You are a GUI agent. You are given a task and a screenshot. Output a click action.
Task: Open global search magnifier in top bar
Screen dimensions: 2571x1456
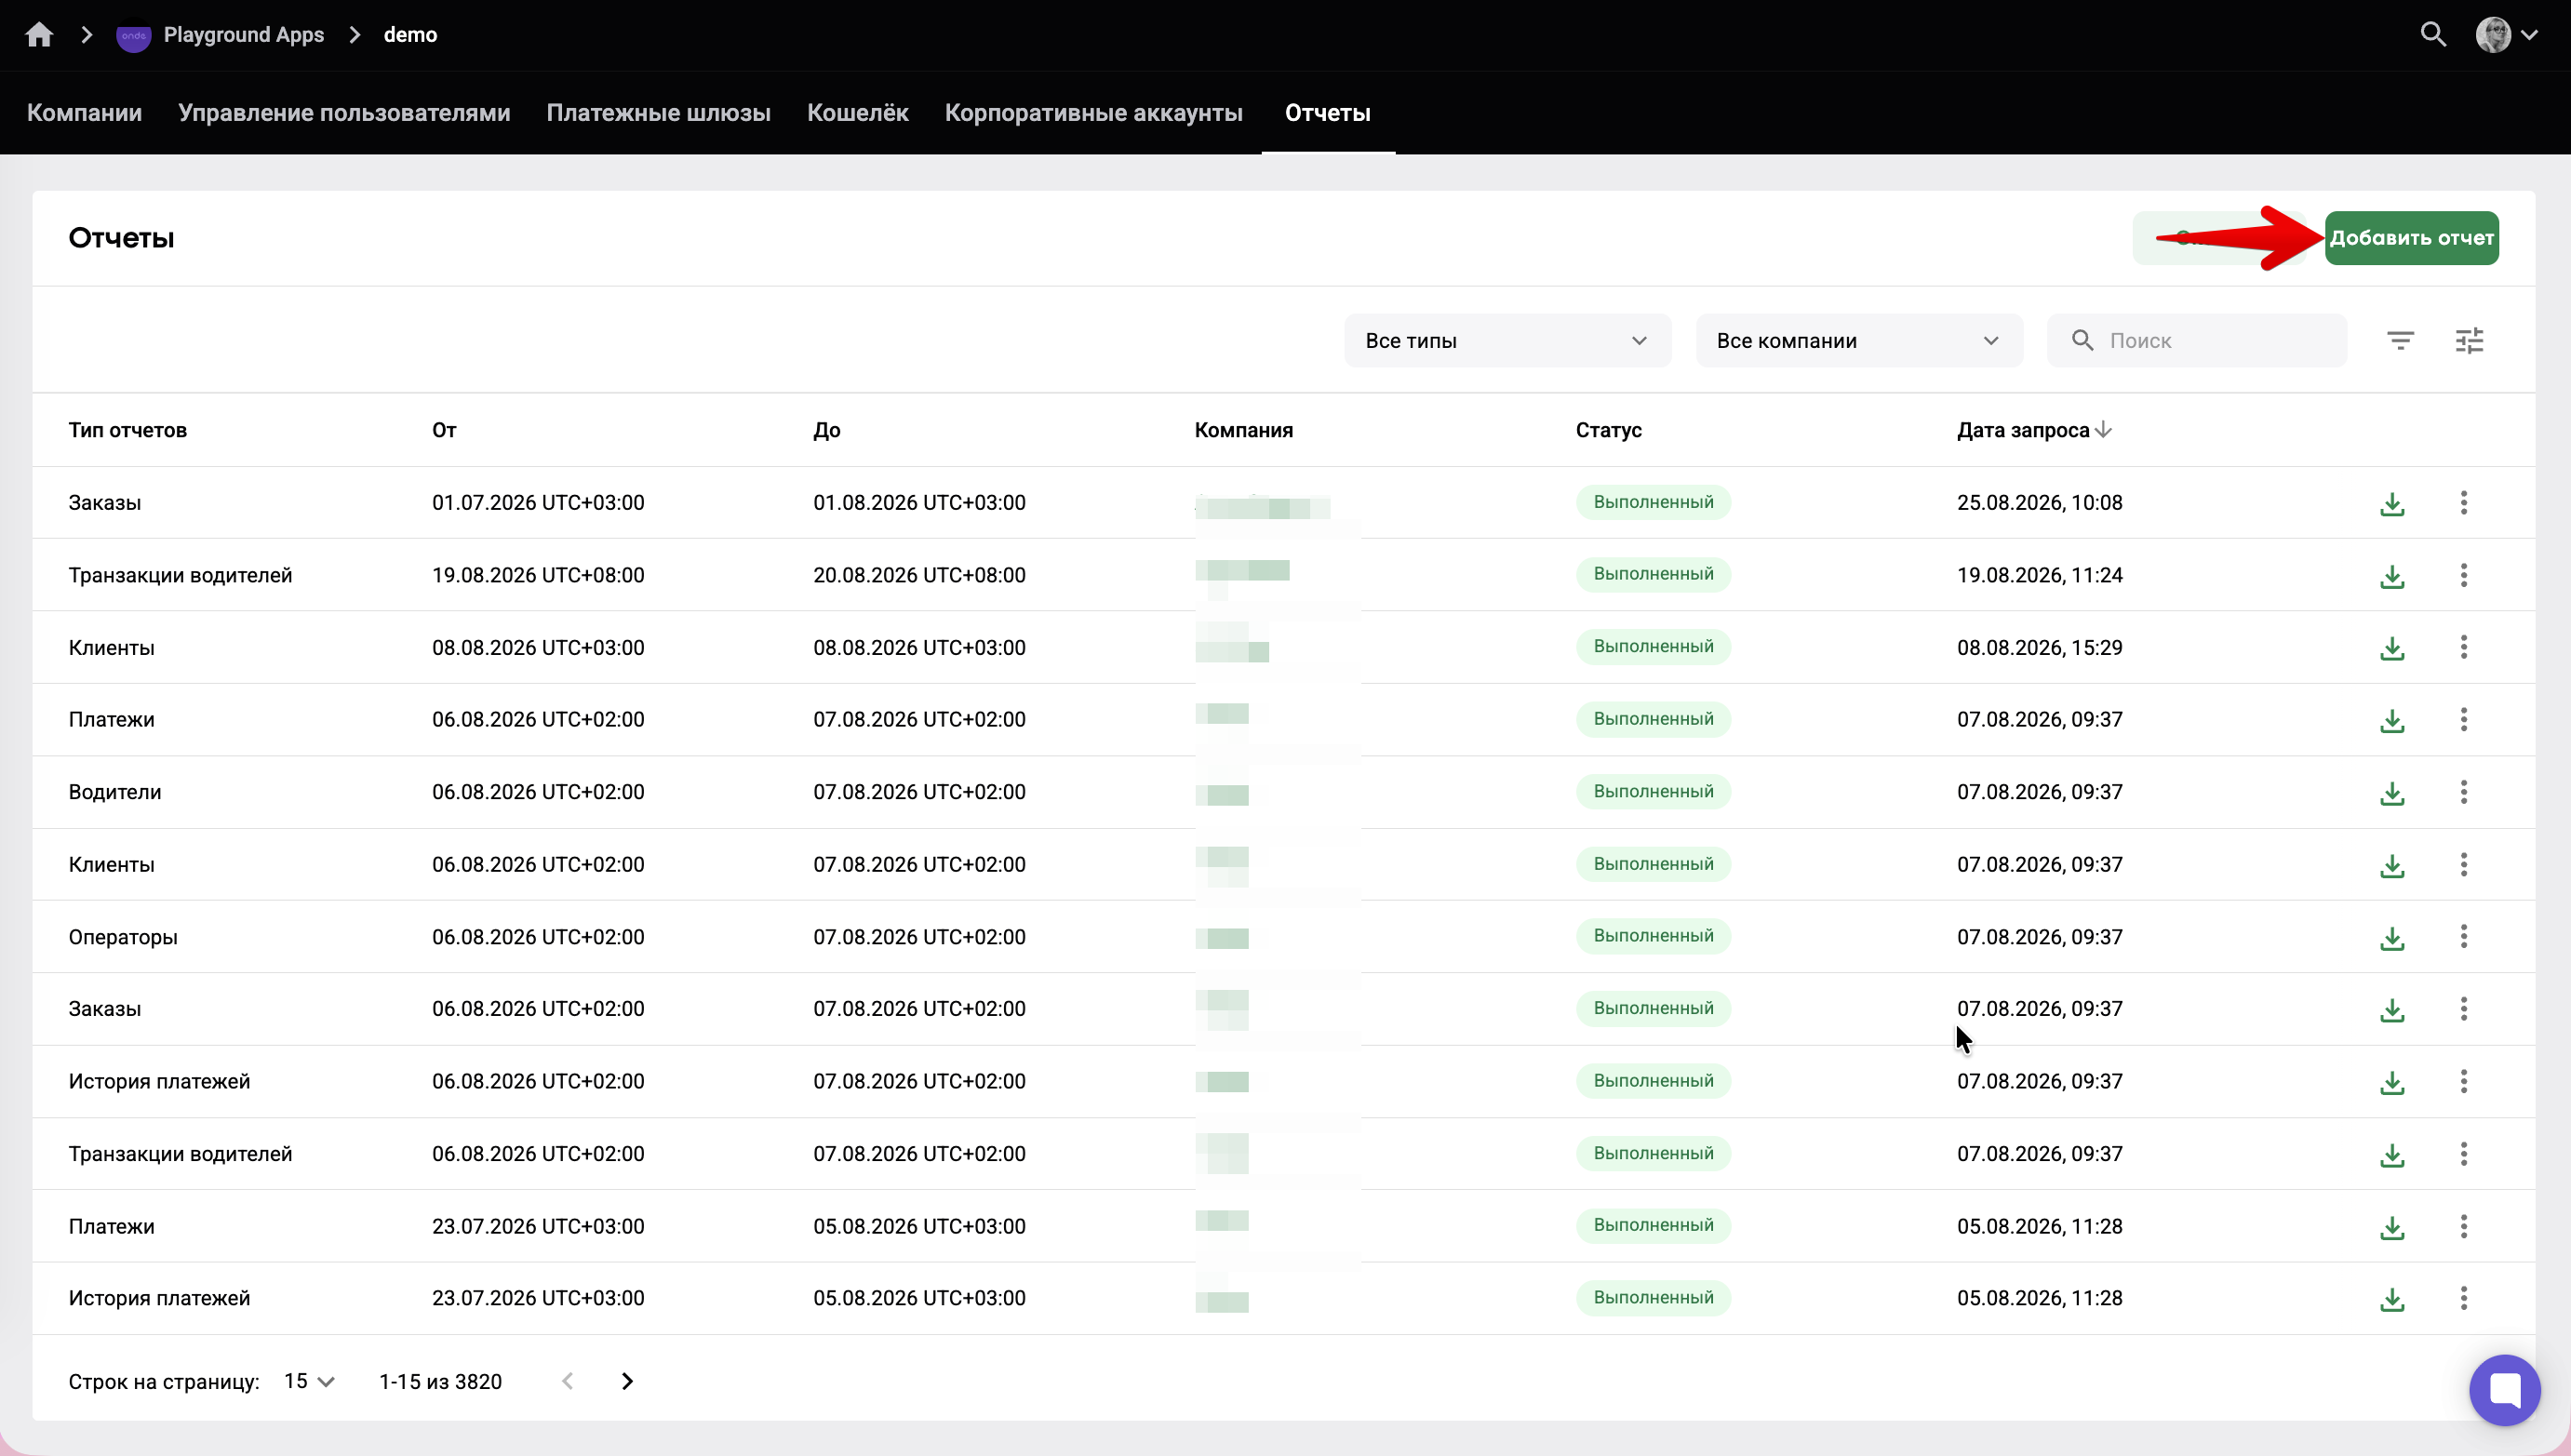pyautogui.click(x=2433, y=35)
